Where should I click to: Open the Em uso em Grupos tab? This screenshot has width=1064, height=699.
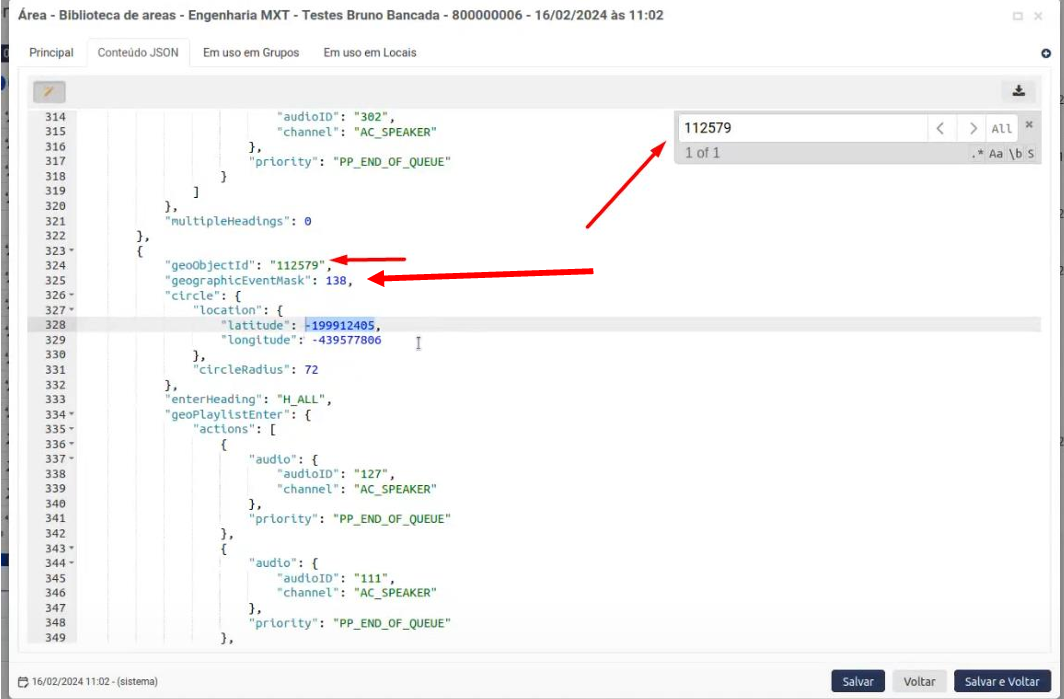pyautogui.click(x=251, y=52)
